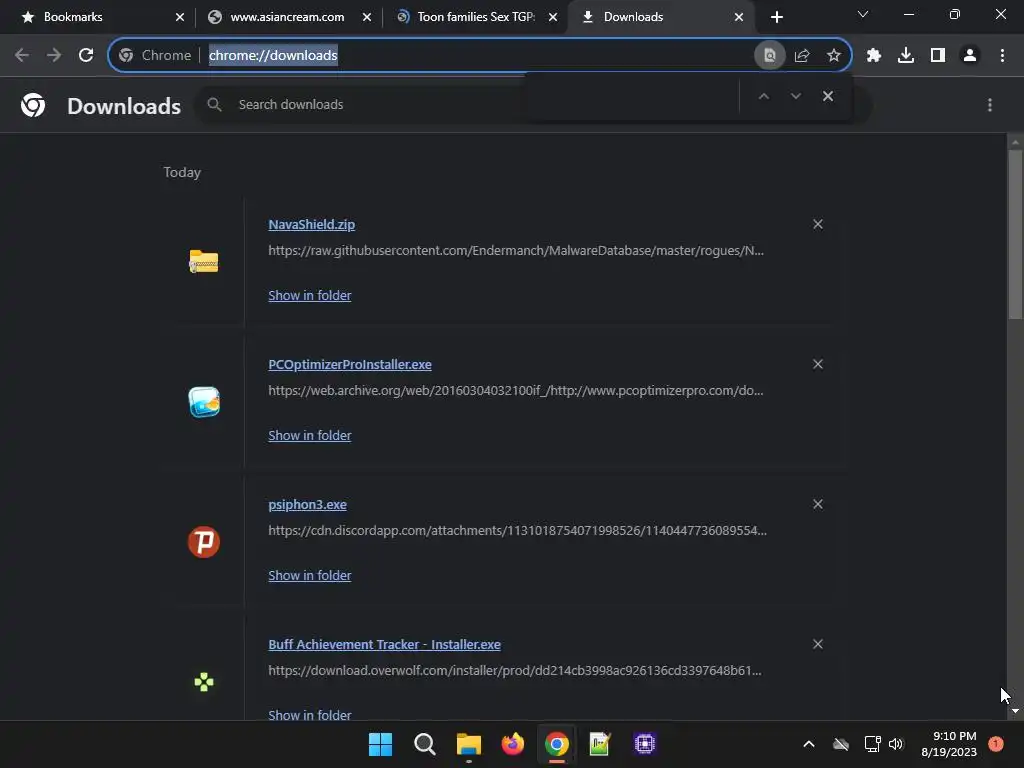Screen dimensions: 1024x768
Task: Open psiphon3.exe file link
Action: pos(308,505)
